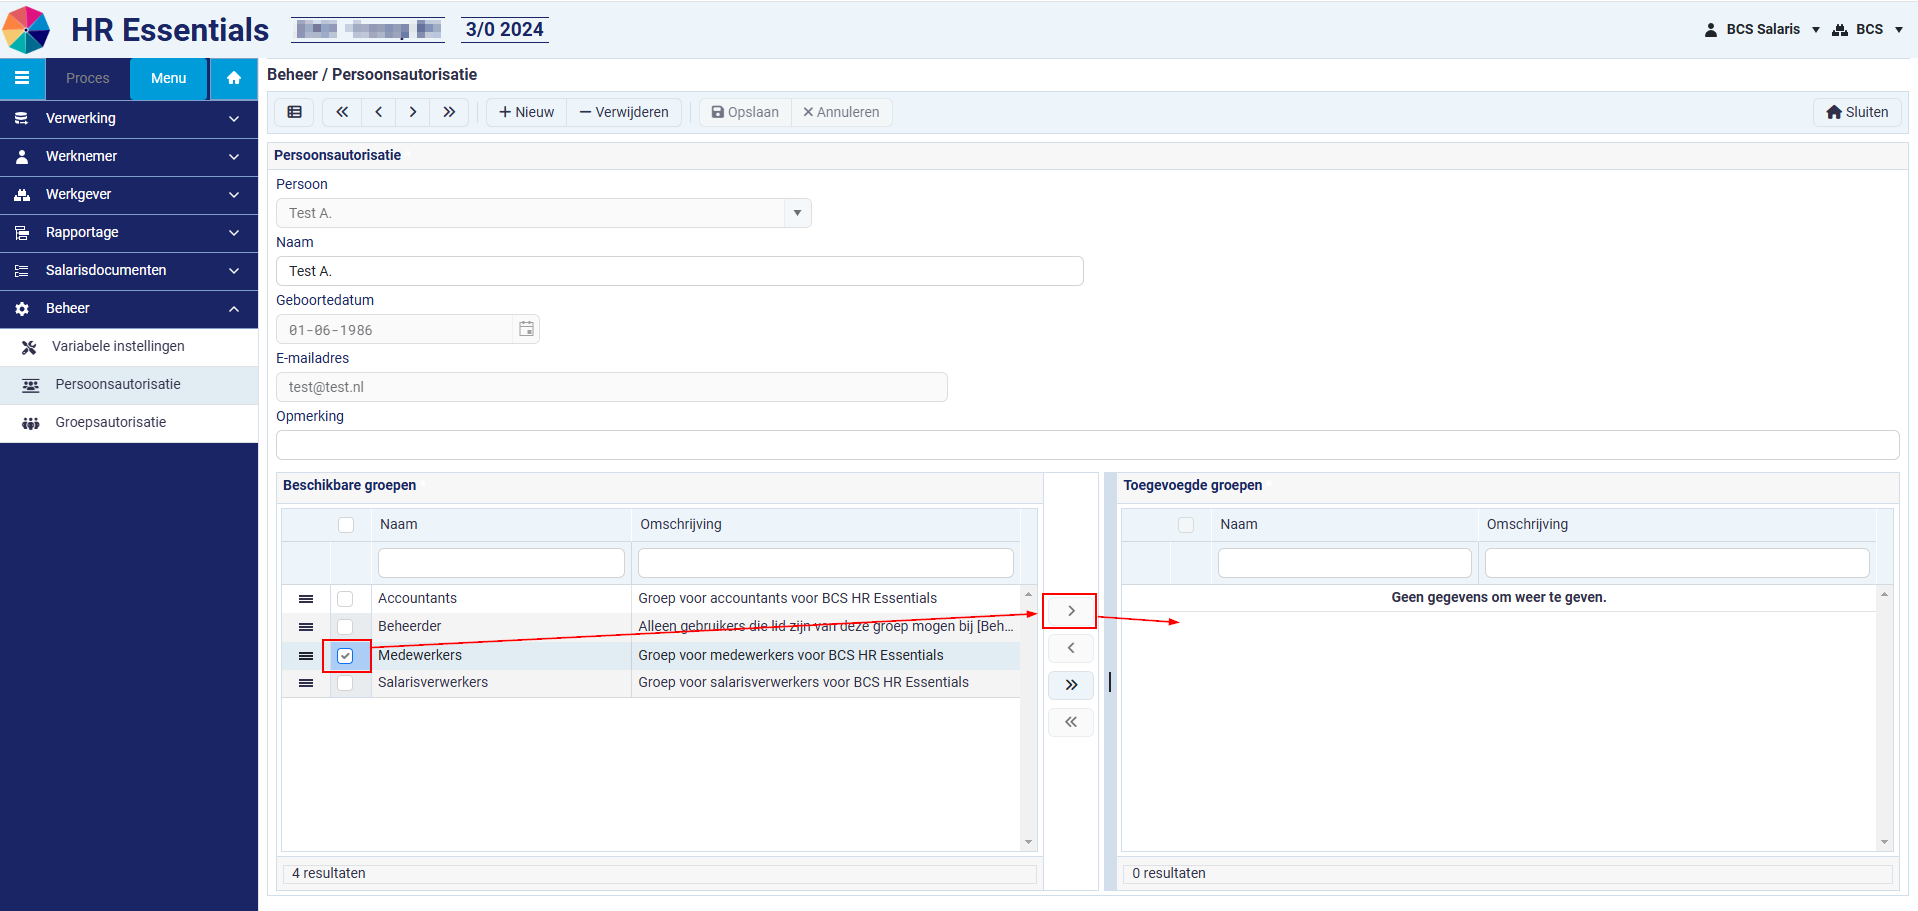Collapse the Beheer menu section
1918x911 pixels.
coord(129,308)
